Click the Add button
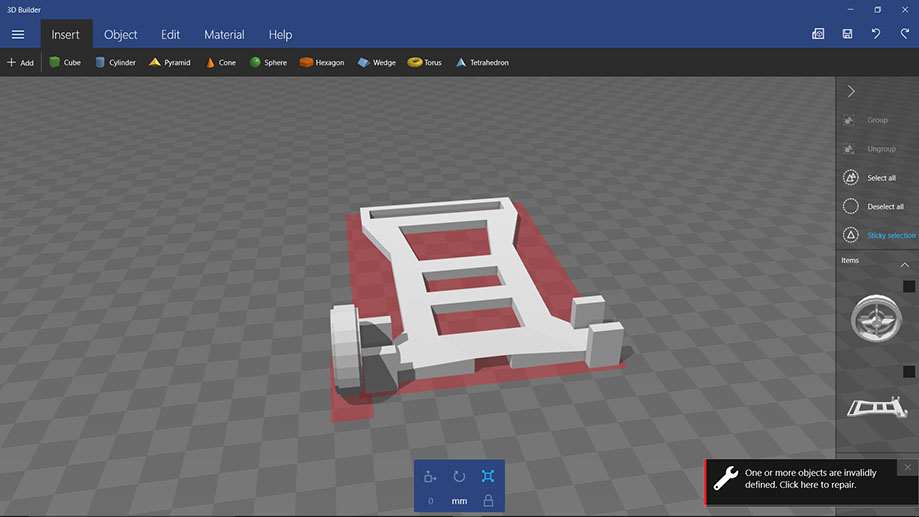 (x=21, y=62)
